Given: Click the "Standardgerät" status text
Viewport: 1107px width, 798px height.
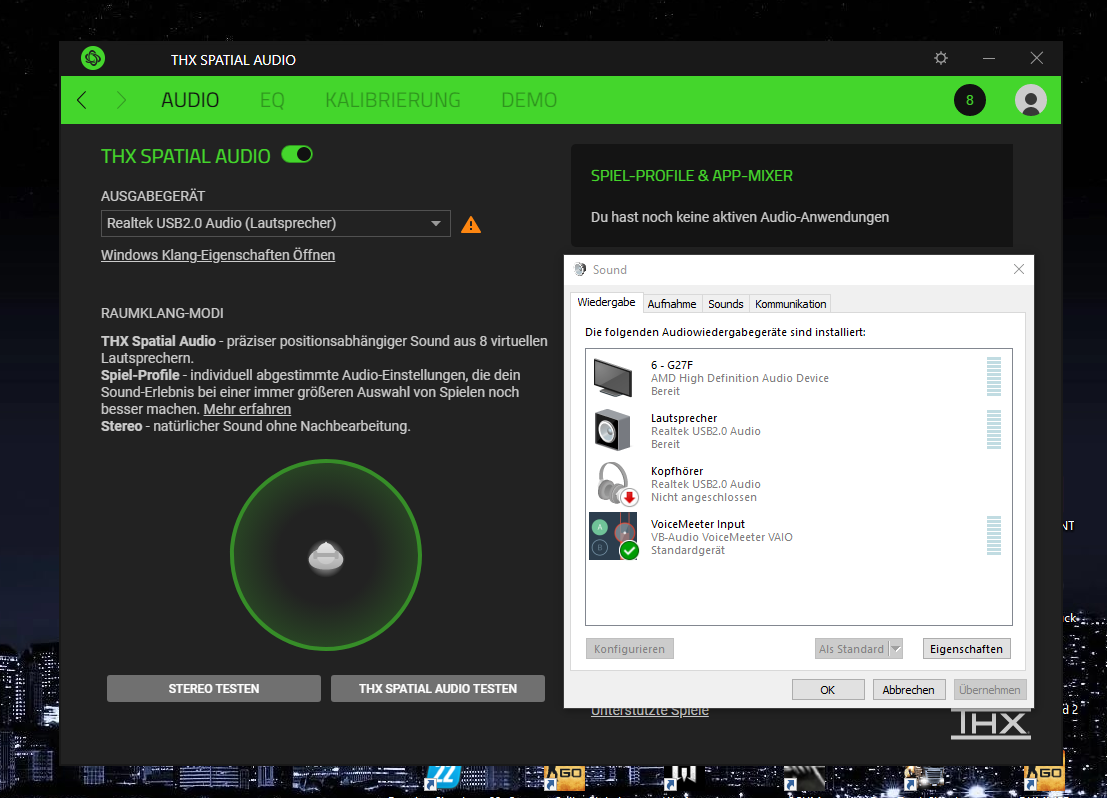Looking at the screenshot, I should point(688,550).
